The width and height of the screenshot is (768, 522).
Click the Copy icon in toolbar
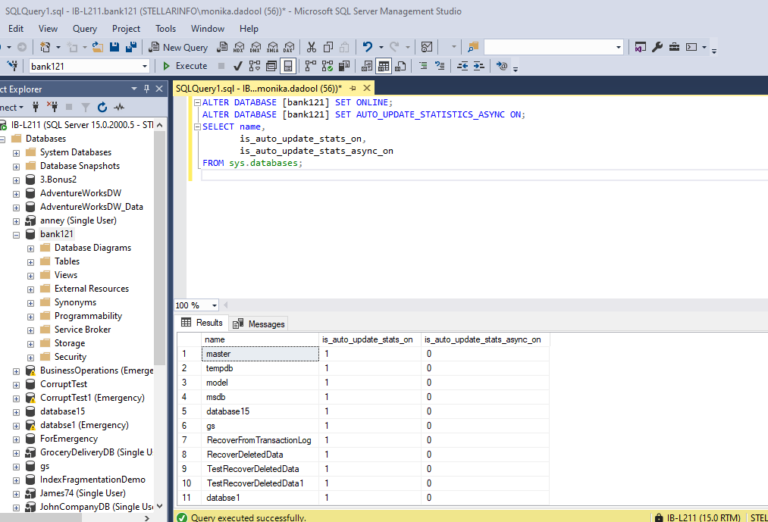328,47
